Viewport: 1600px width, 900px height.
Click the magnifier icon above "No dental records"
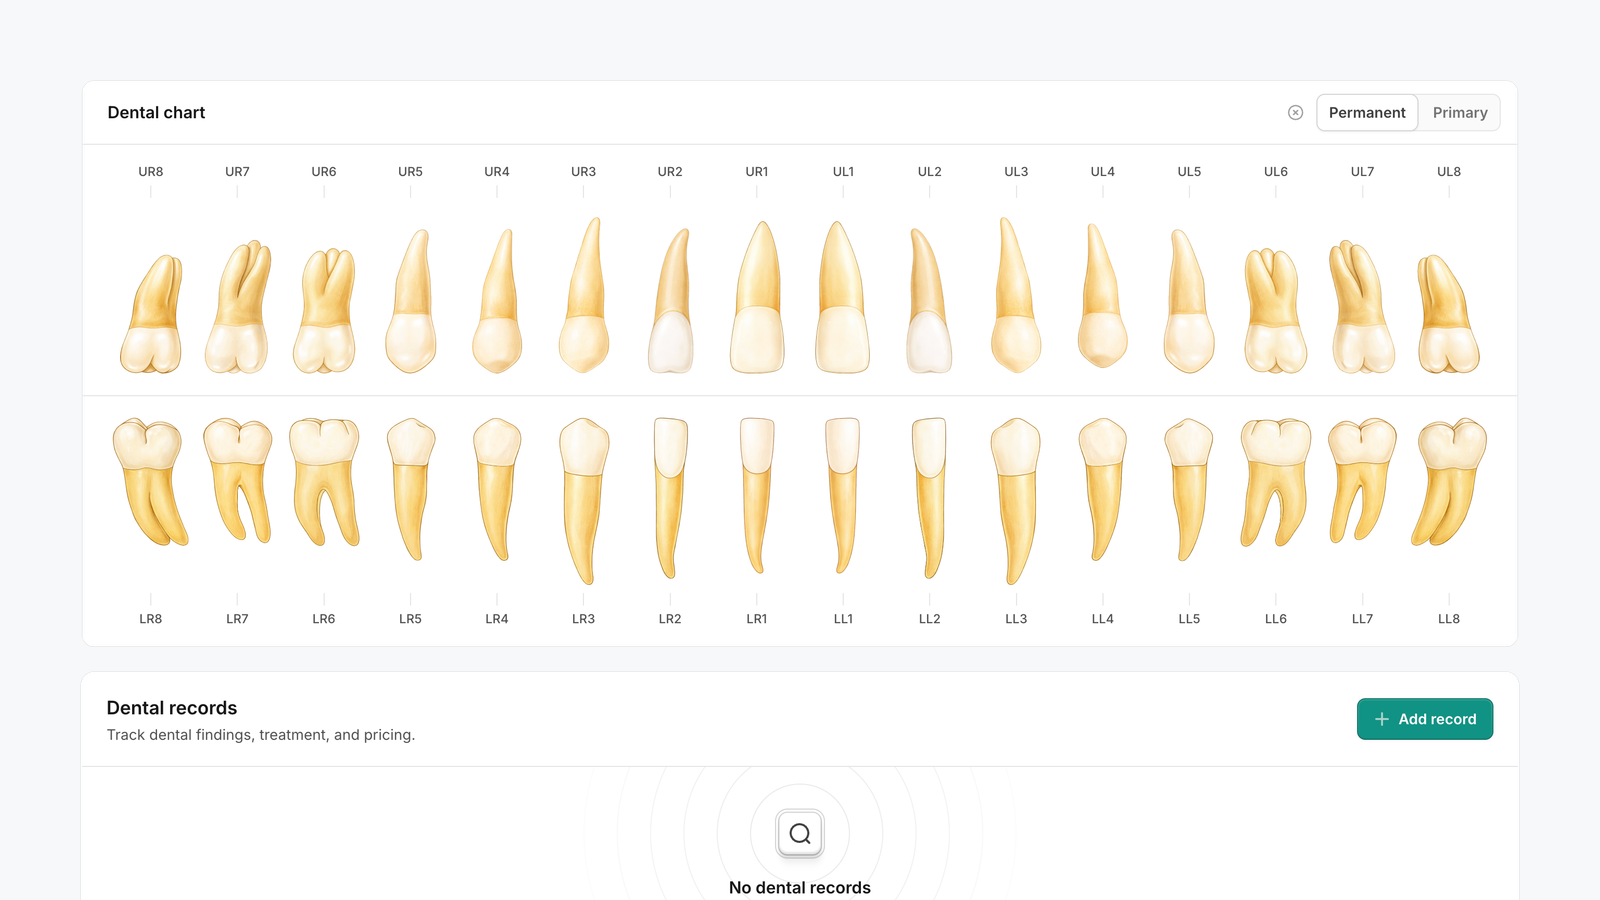pos(800,834)
